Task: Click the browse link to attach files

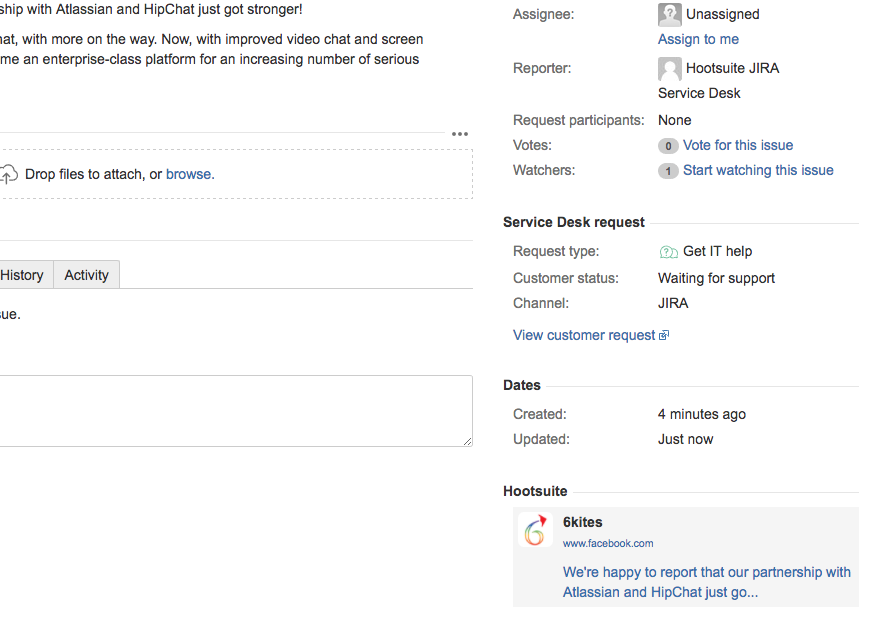Action: coord(190,174)
